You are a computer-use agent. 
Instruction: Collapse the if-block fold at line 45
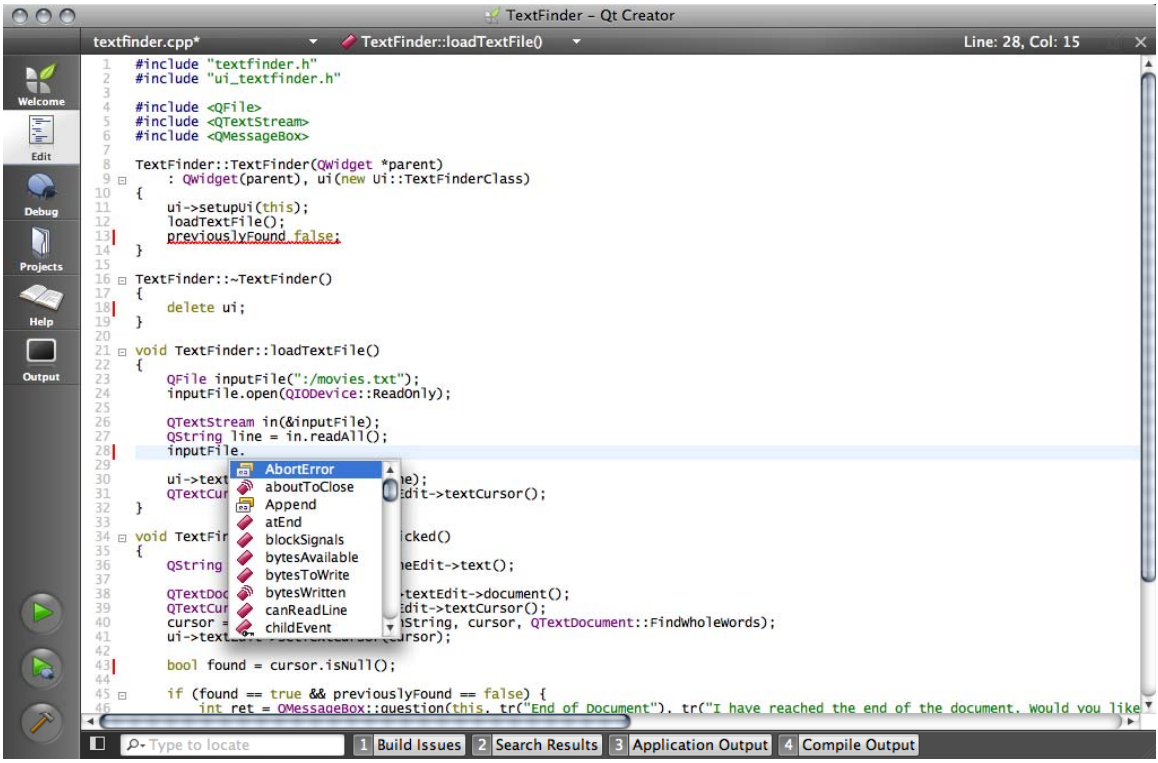[x=122, y=695]
